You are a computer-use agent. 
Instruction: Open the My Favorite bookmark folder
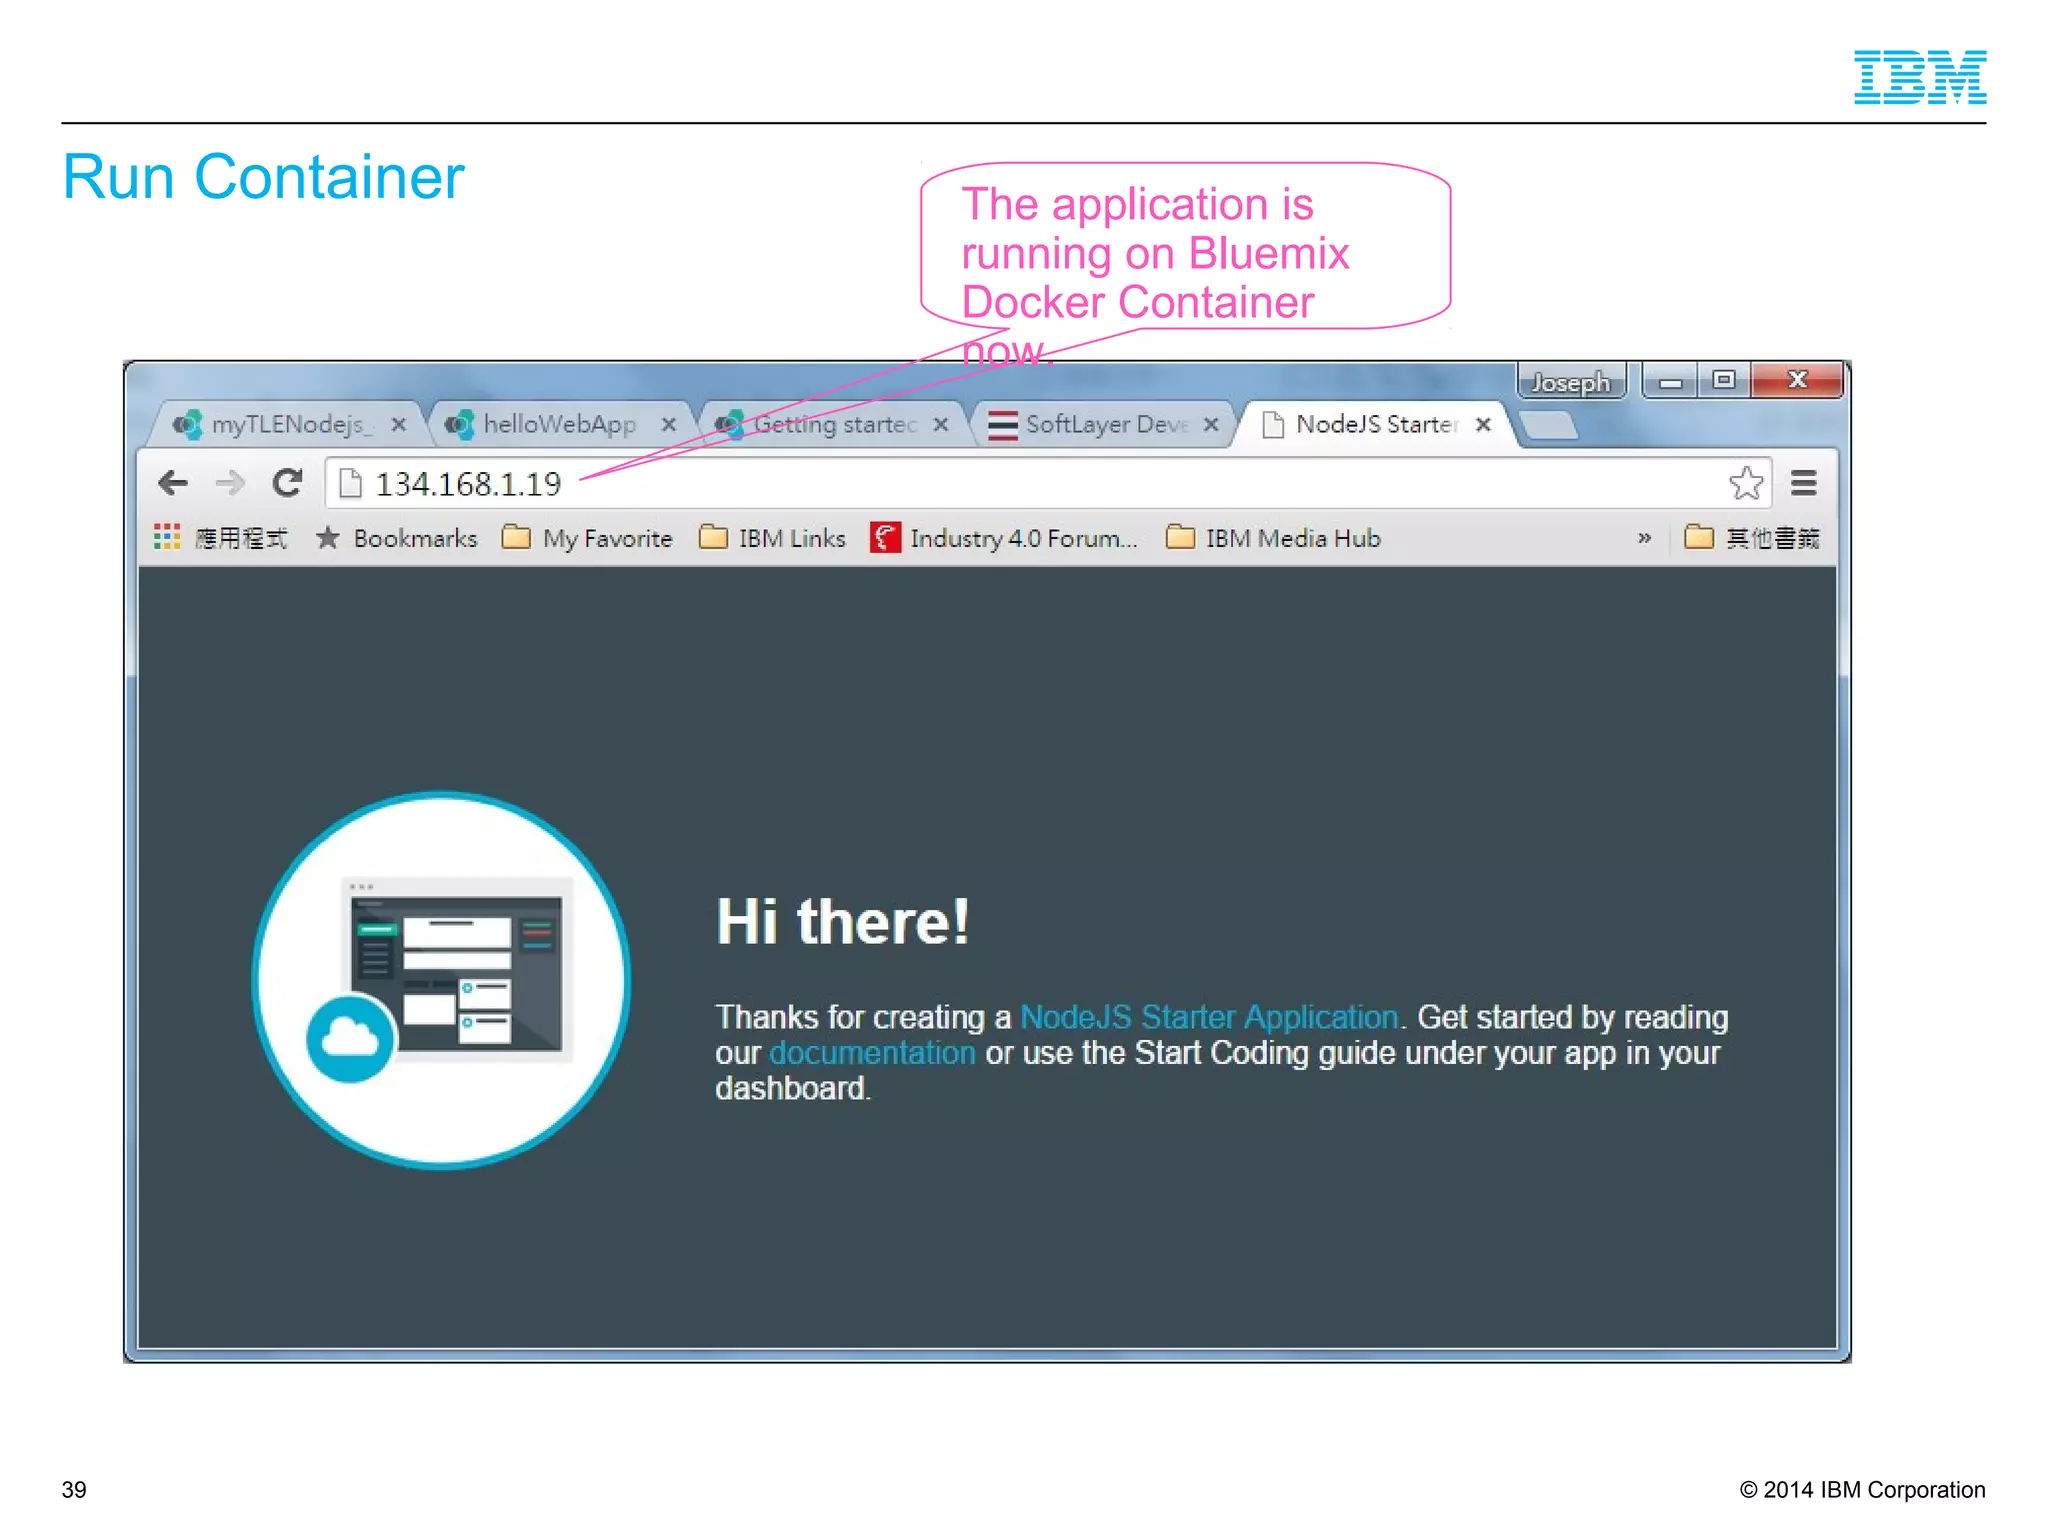(x=587, y=538)
